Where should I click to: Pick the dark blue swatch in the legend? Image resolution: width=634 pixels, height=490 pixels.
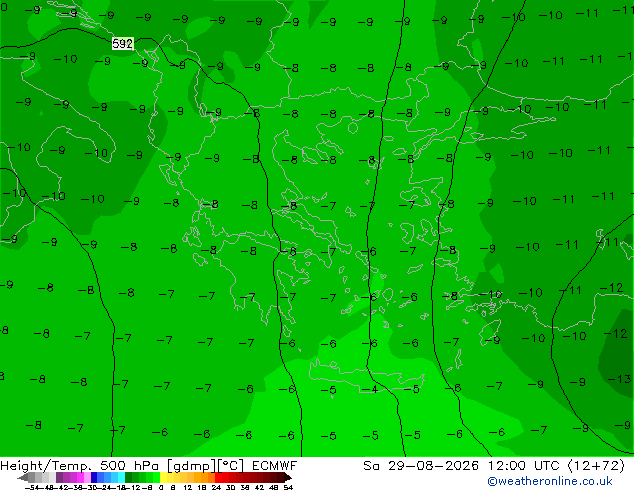[94, 477]
